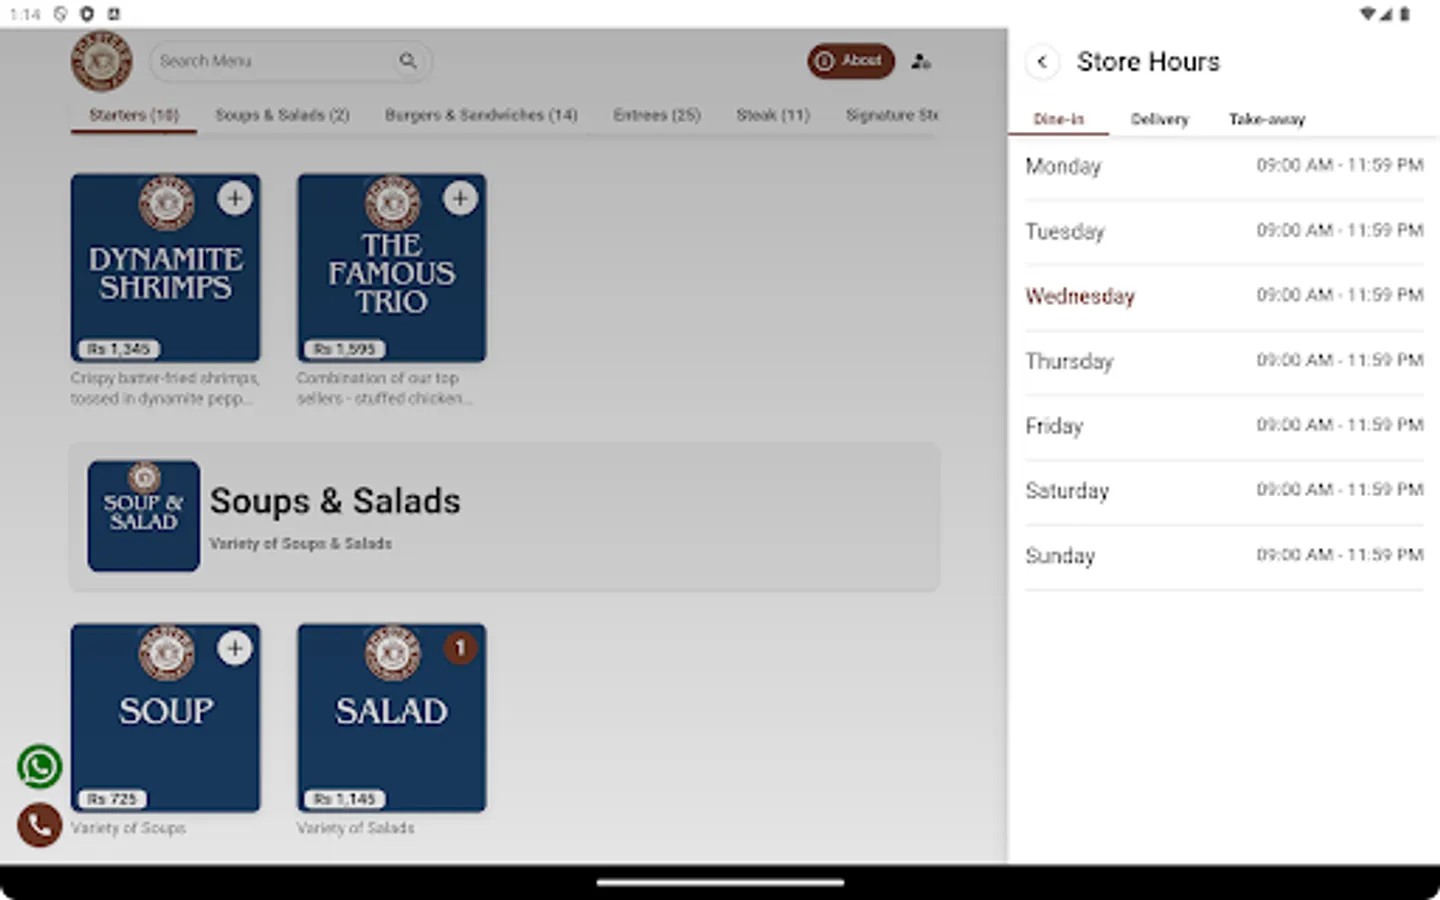Go back from the Store Hours panel
The width and height of the screenshot is (1440, 900).
pos(1042,62)
